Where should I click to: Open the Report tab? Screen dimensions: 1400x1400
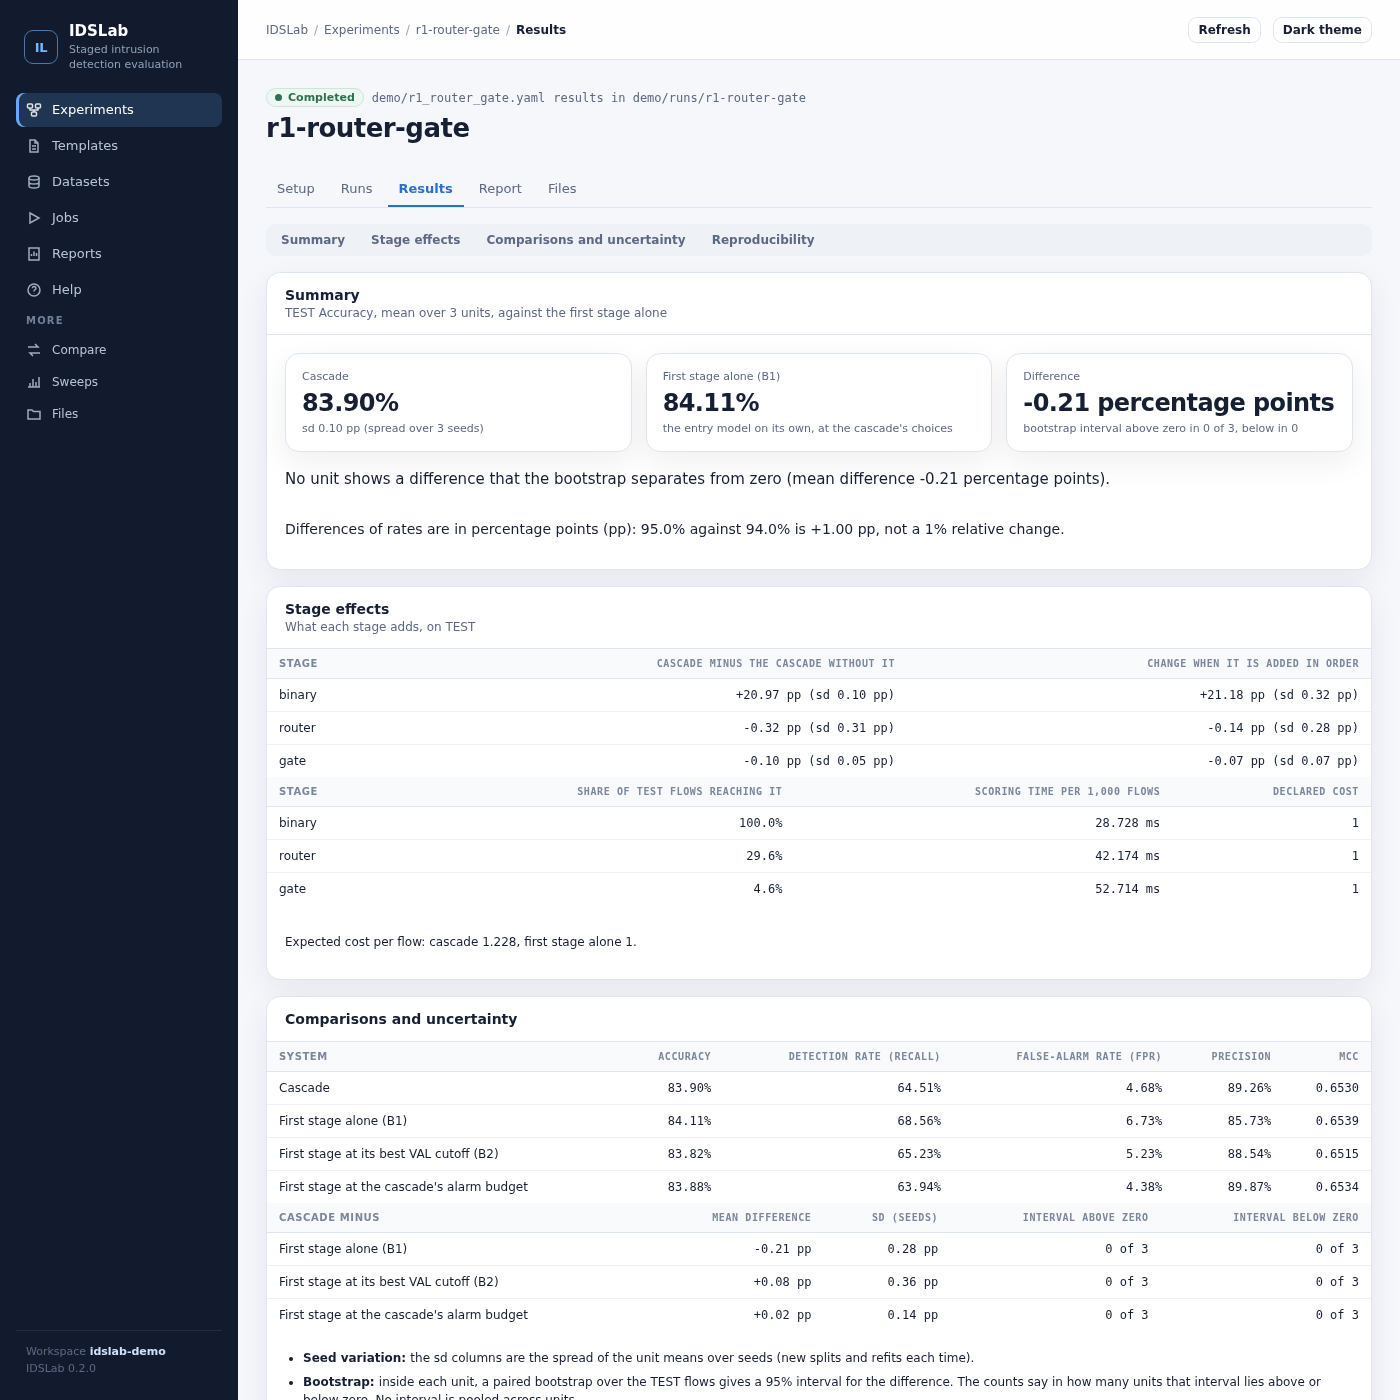point(500,189)
